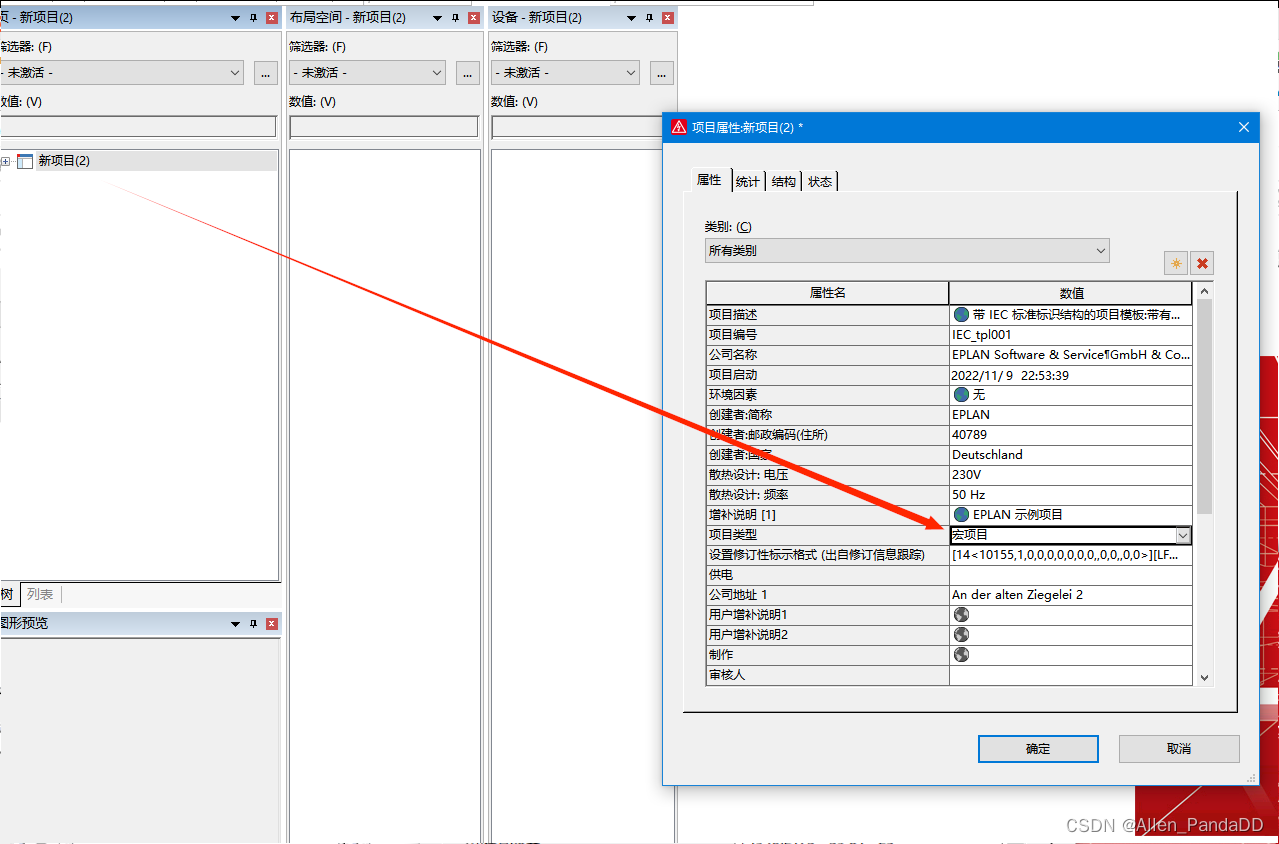The image size is (1279, 844).
Task: Click the red delete property icon
Action: [x=1202, y=263]
